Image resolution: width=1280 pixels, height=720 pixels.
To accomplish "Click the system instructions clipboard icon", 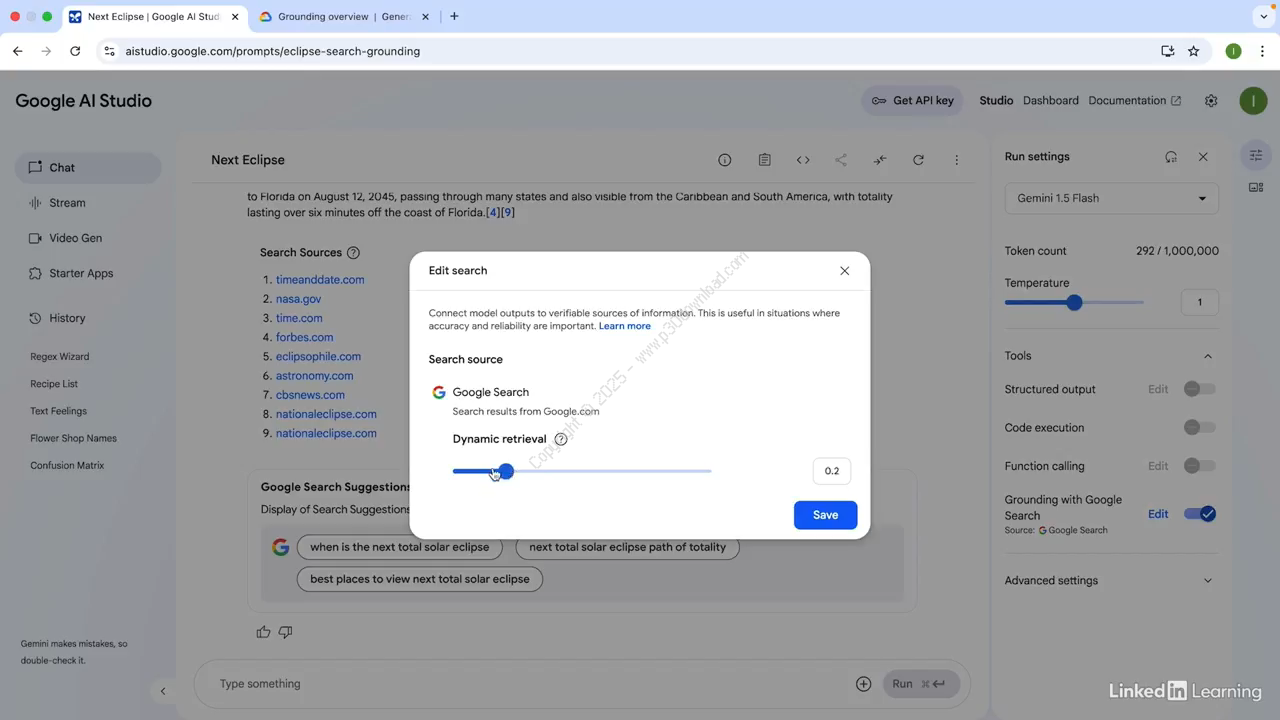I will click(x=764, y=160).
